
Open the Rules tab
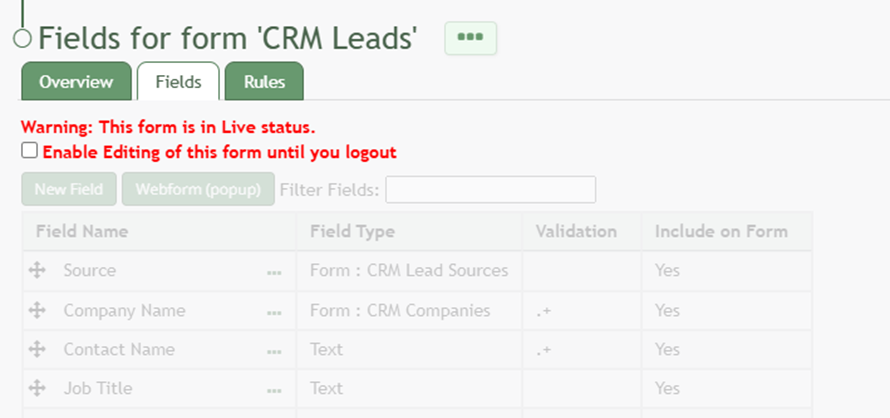tap(264, 82)
